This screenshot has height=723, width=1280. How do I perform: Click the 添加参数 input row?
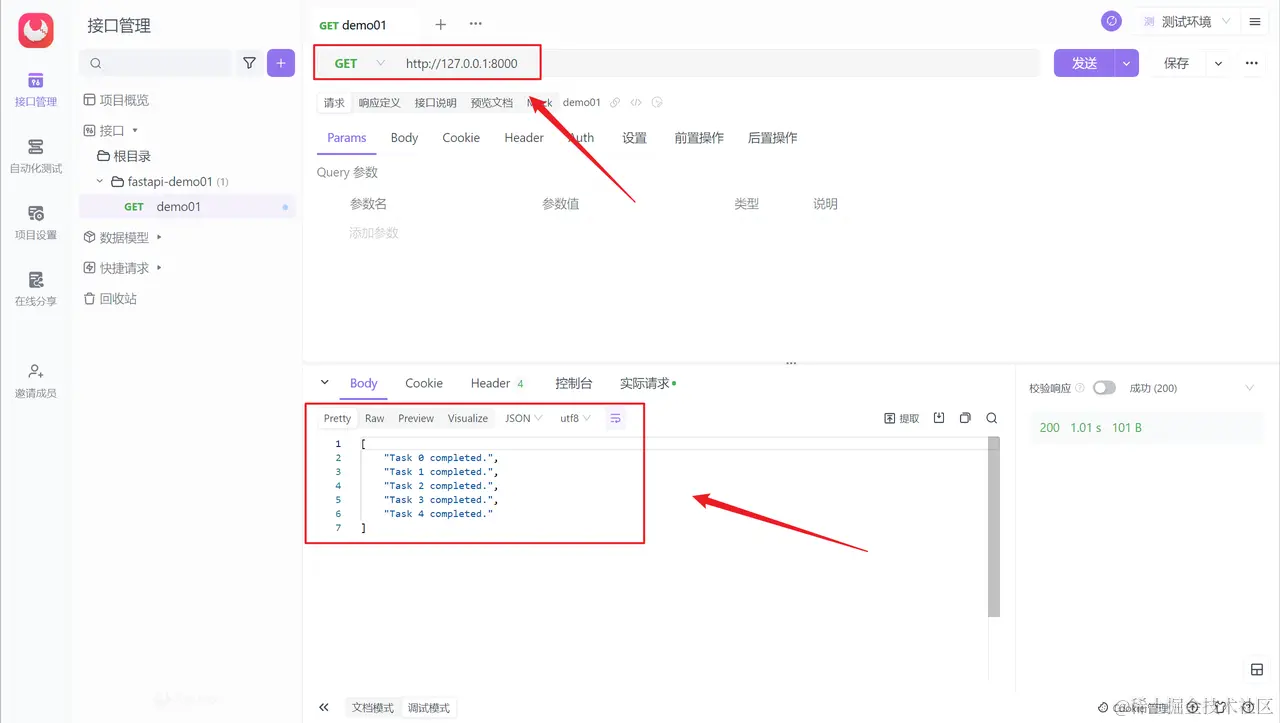(x=374, y=232)
